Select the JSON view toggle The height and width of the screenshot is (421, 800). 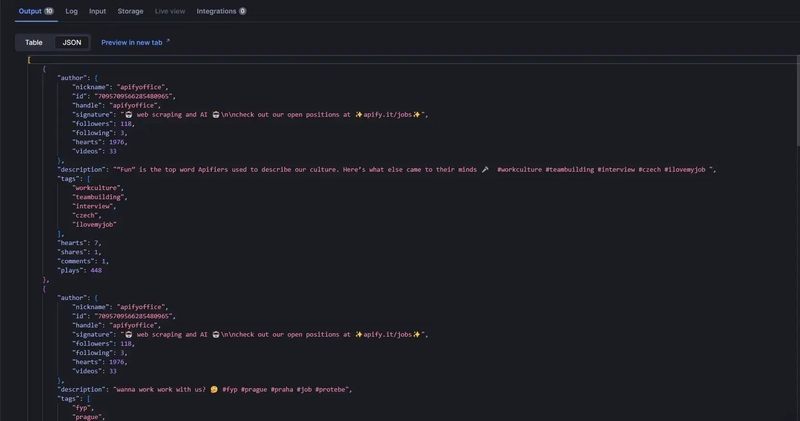(x=72, y=42)
